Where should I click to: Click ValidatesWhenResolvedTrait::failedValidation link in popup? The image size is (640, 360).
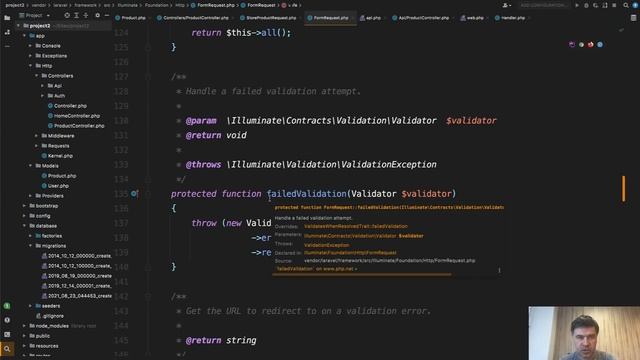(x=356, y=226)
